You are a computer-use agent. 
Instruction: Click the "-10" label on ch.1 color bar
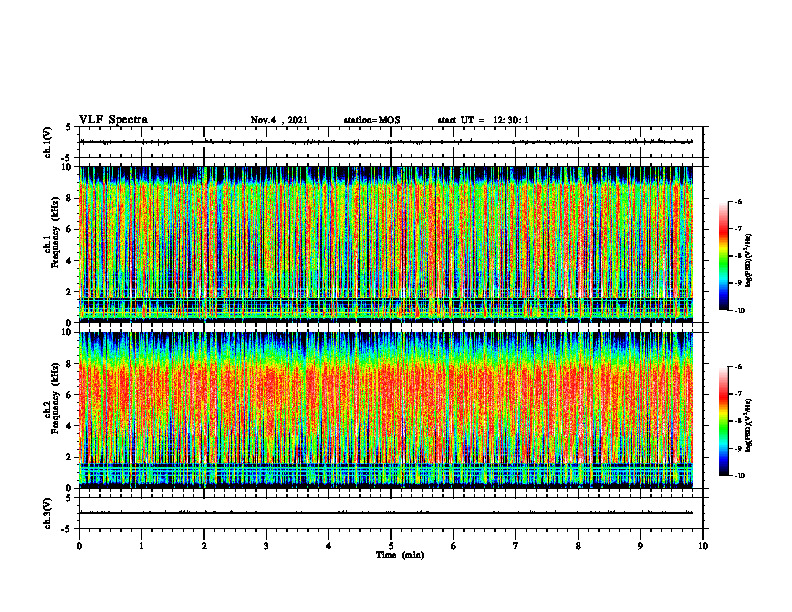click(739, 311)
